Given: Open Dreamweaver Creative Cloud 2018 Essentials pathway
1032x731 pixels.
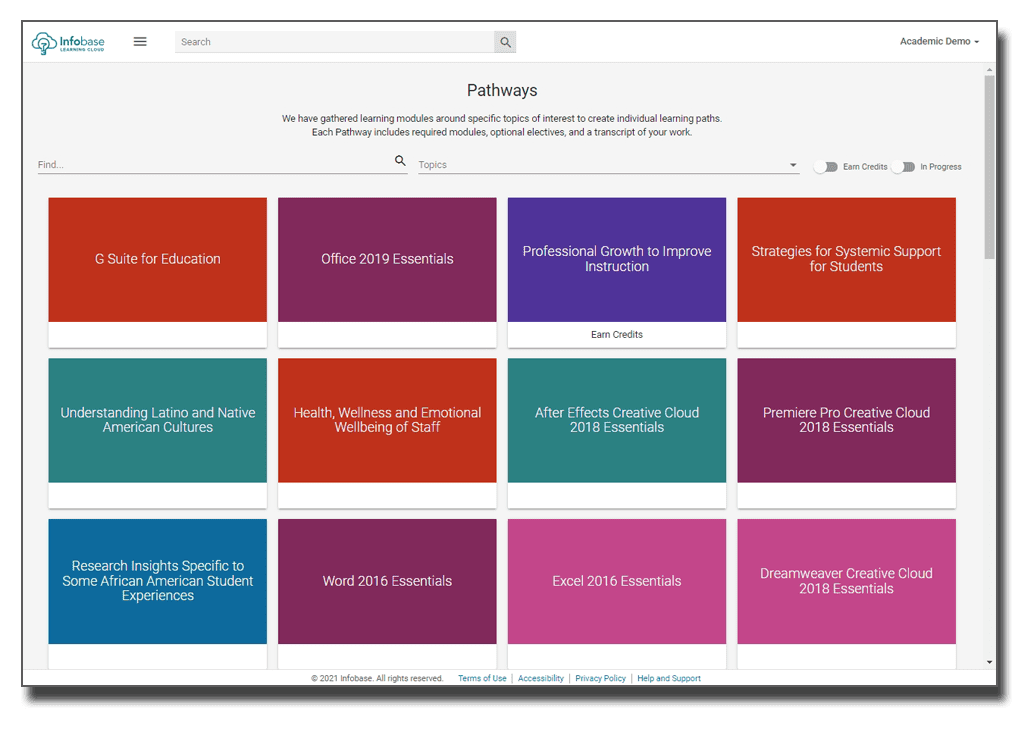Looking at the screenshot, I should coord(846,593).
